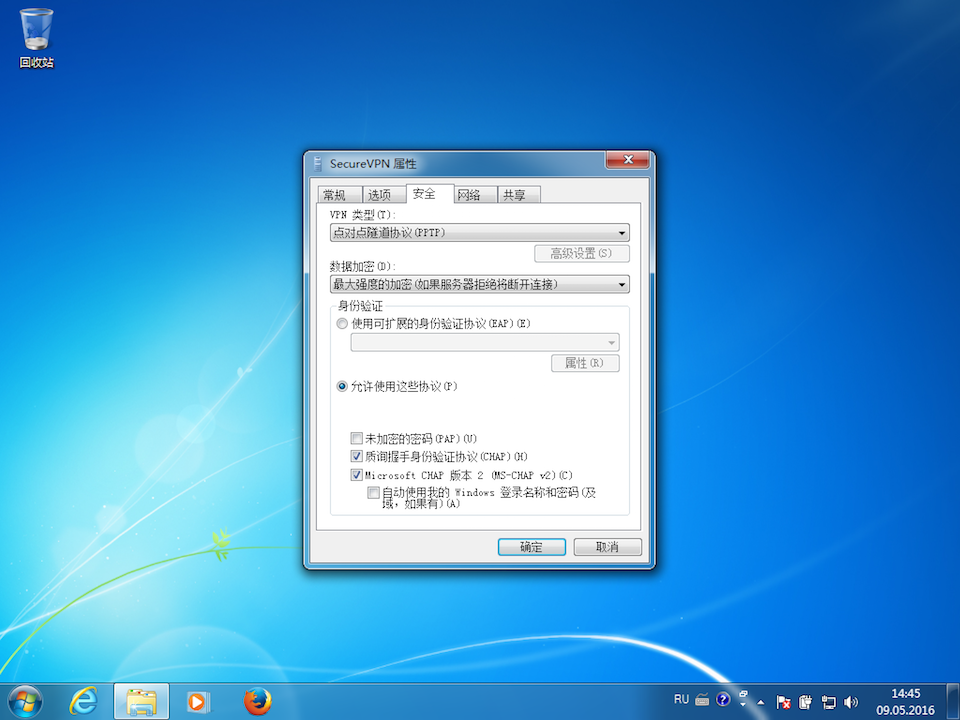
Task: Open Windows Explorer from the taskbar
Action: (141, 702)
